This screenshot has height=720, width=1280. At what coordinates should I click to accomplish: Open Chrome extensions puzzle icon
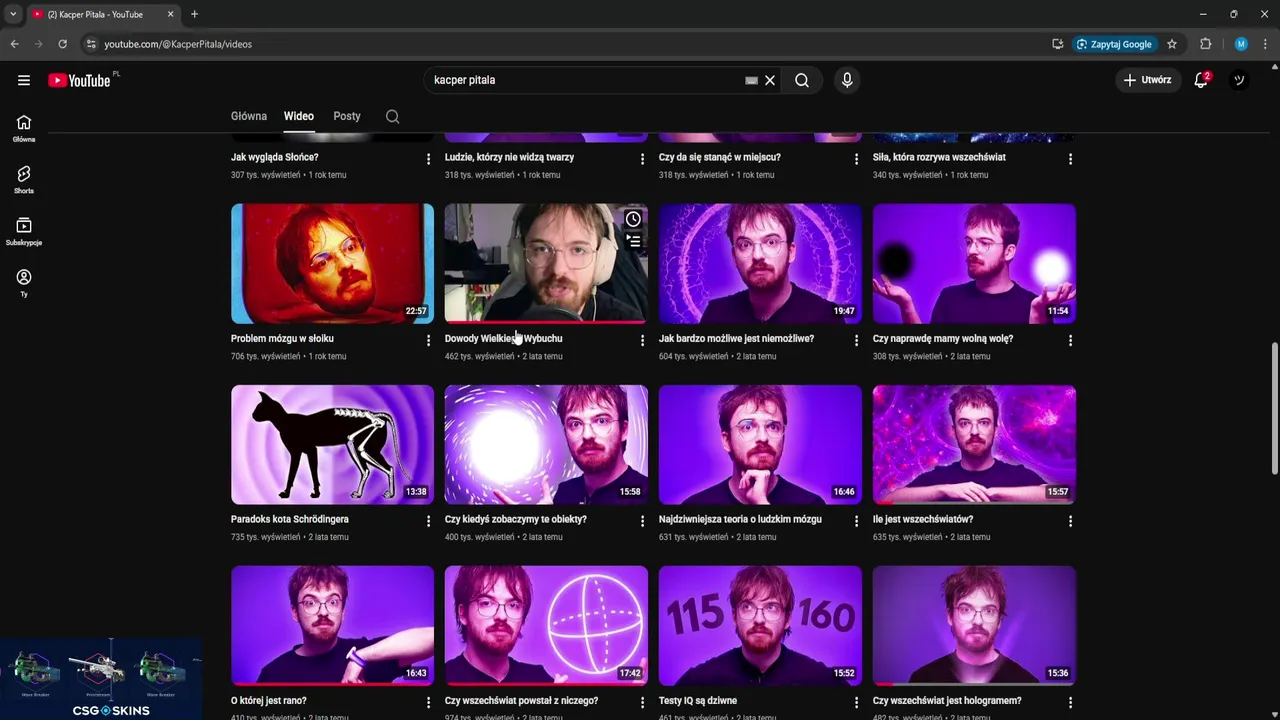pyautogui.click(x=1205, y=44)
